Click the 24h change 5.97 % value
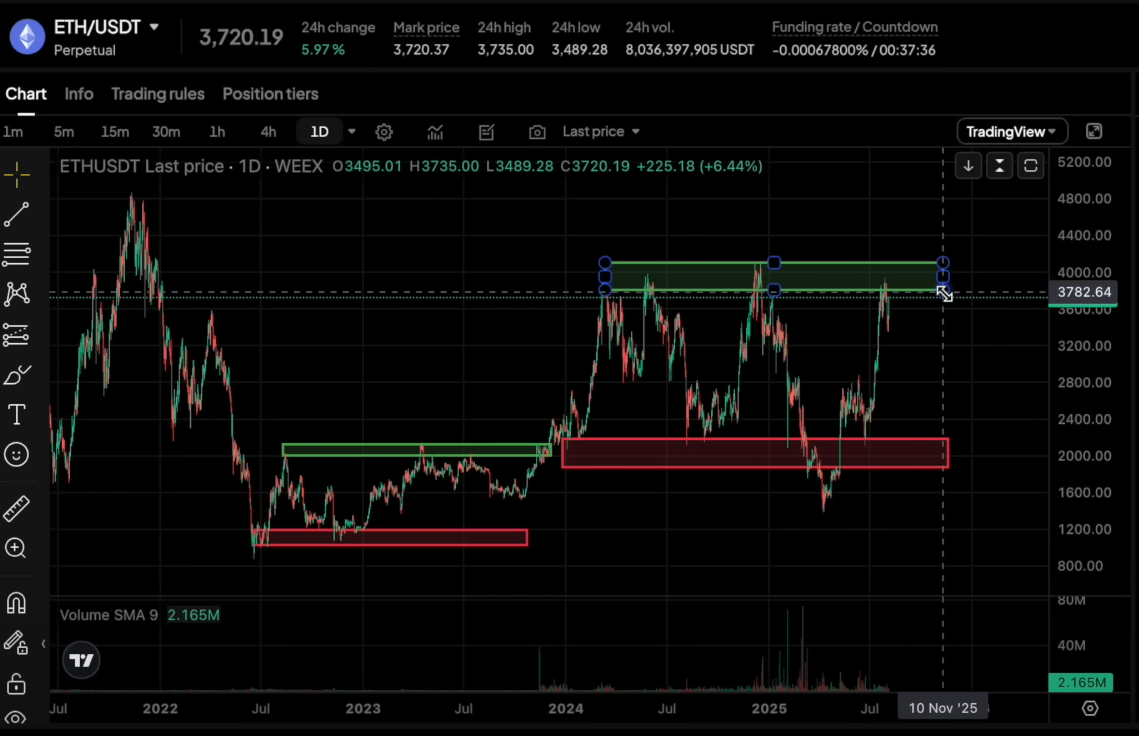Screen dimensions: 1139x736 [x=323, y=50]
